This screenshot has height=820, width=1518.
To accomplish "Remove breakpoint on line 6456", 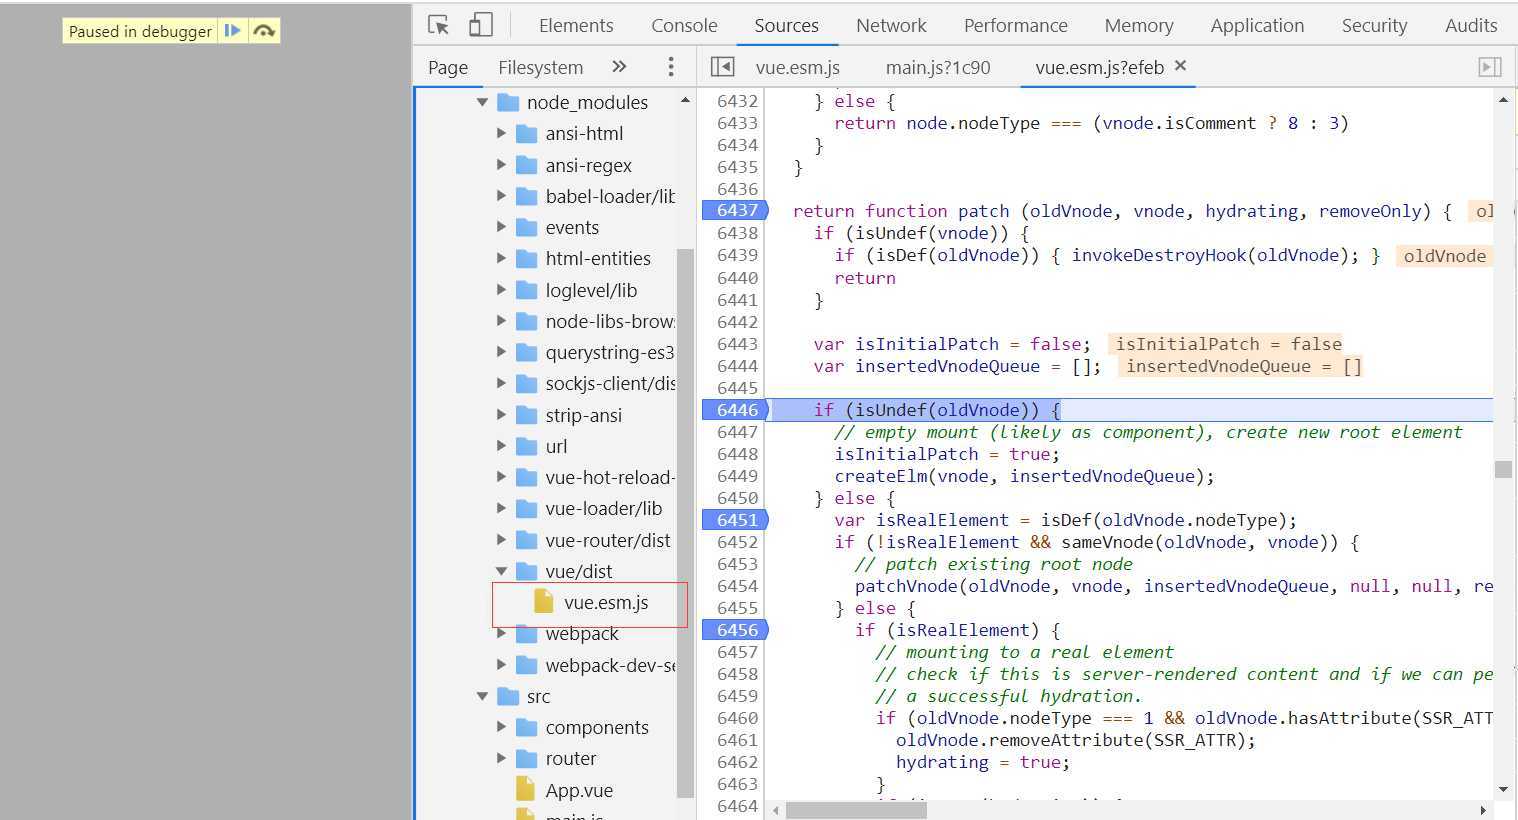I will (x=735, y=630).
